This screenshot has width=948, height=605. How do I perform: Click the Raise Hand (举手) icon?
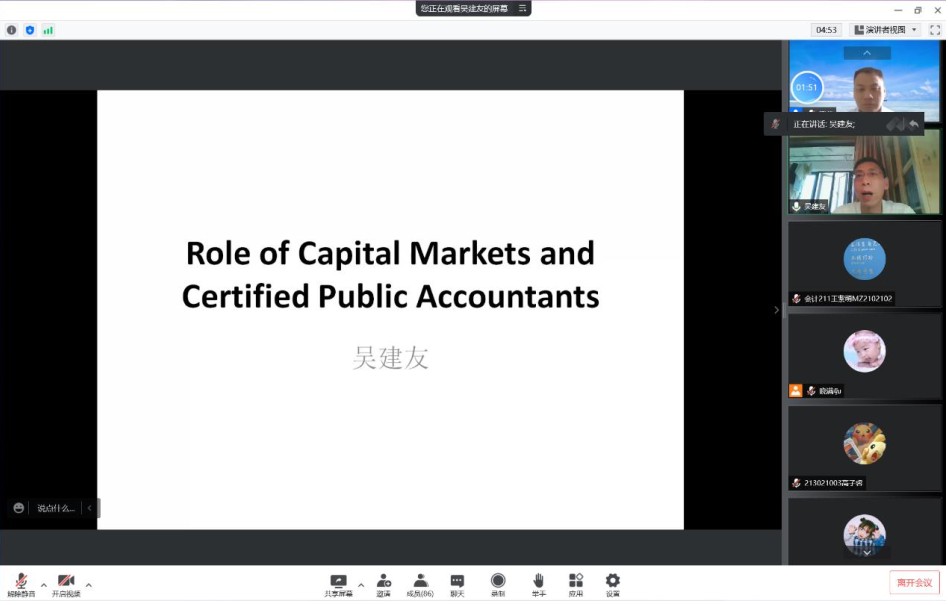[x=538, y=581]
